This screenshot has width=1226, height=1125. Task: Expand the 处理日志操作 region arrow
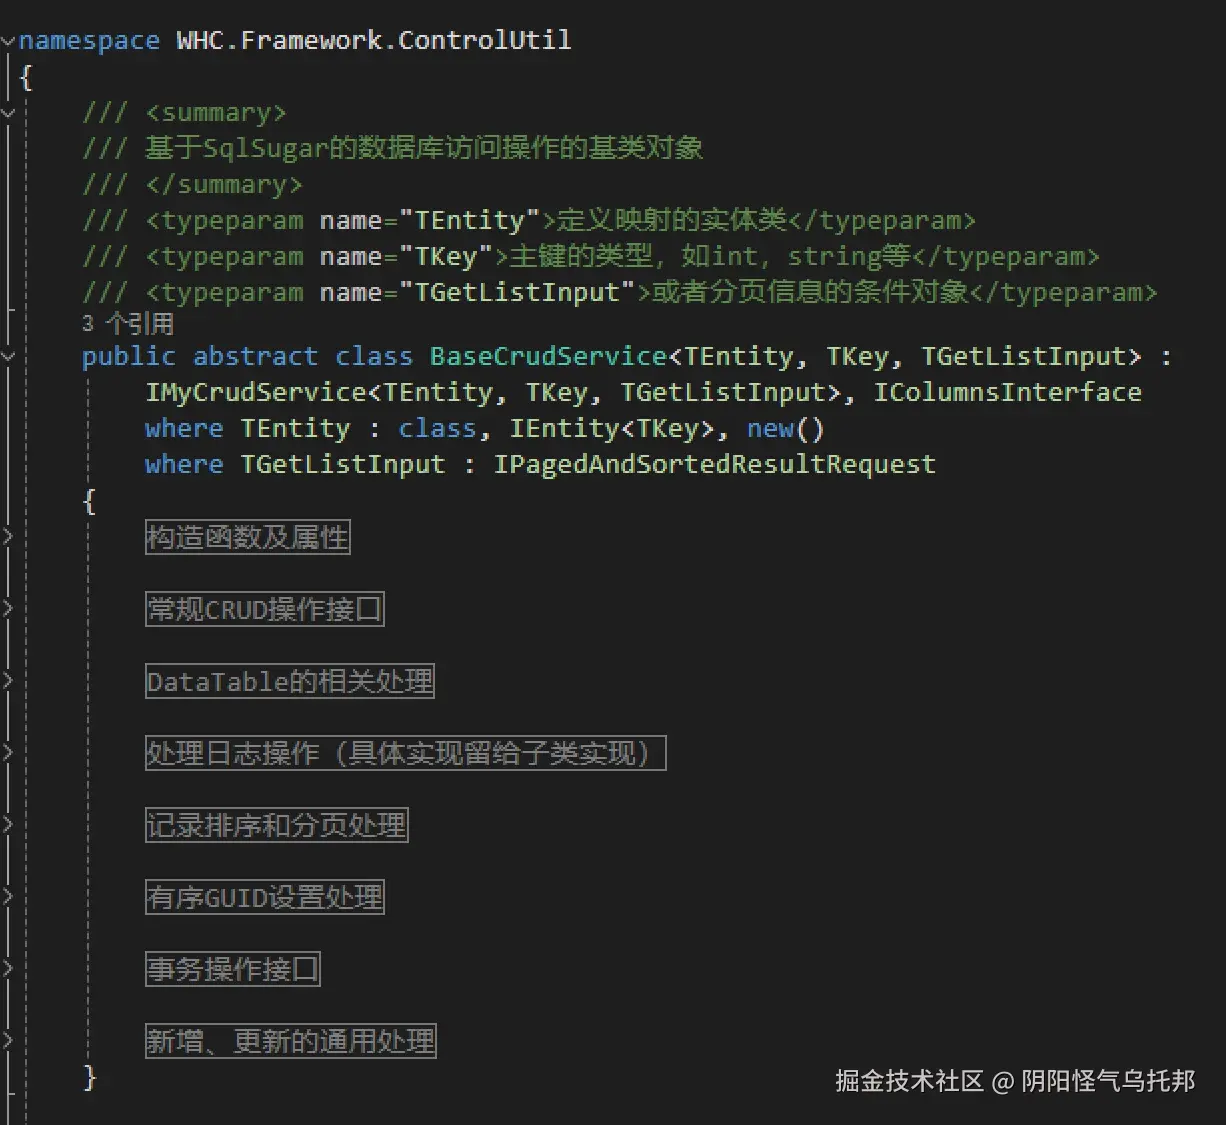pyautogui.click(x=8, y=753)
